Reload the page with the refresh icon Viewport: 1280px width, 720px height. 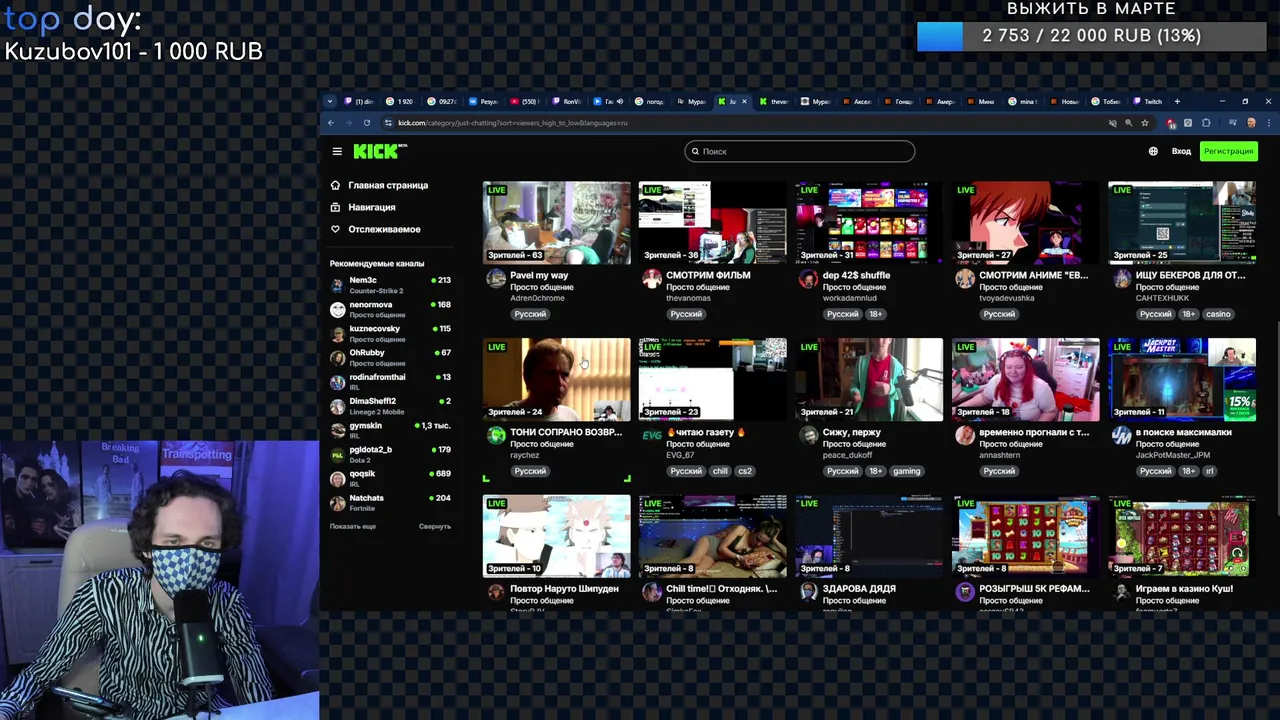tap(367, 123)
